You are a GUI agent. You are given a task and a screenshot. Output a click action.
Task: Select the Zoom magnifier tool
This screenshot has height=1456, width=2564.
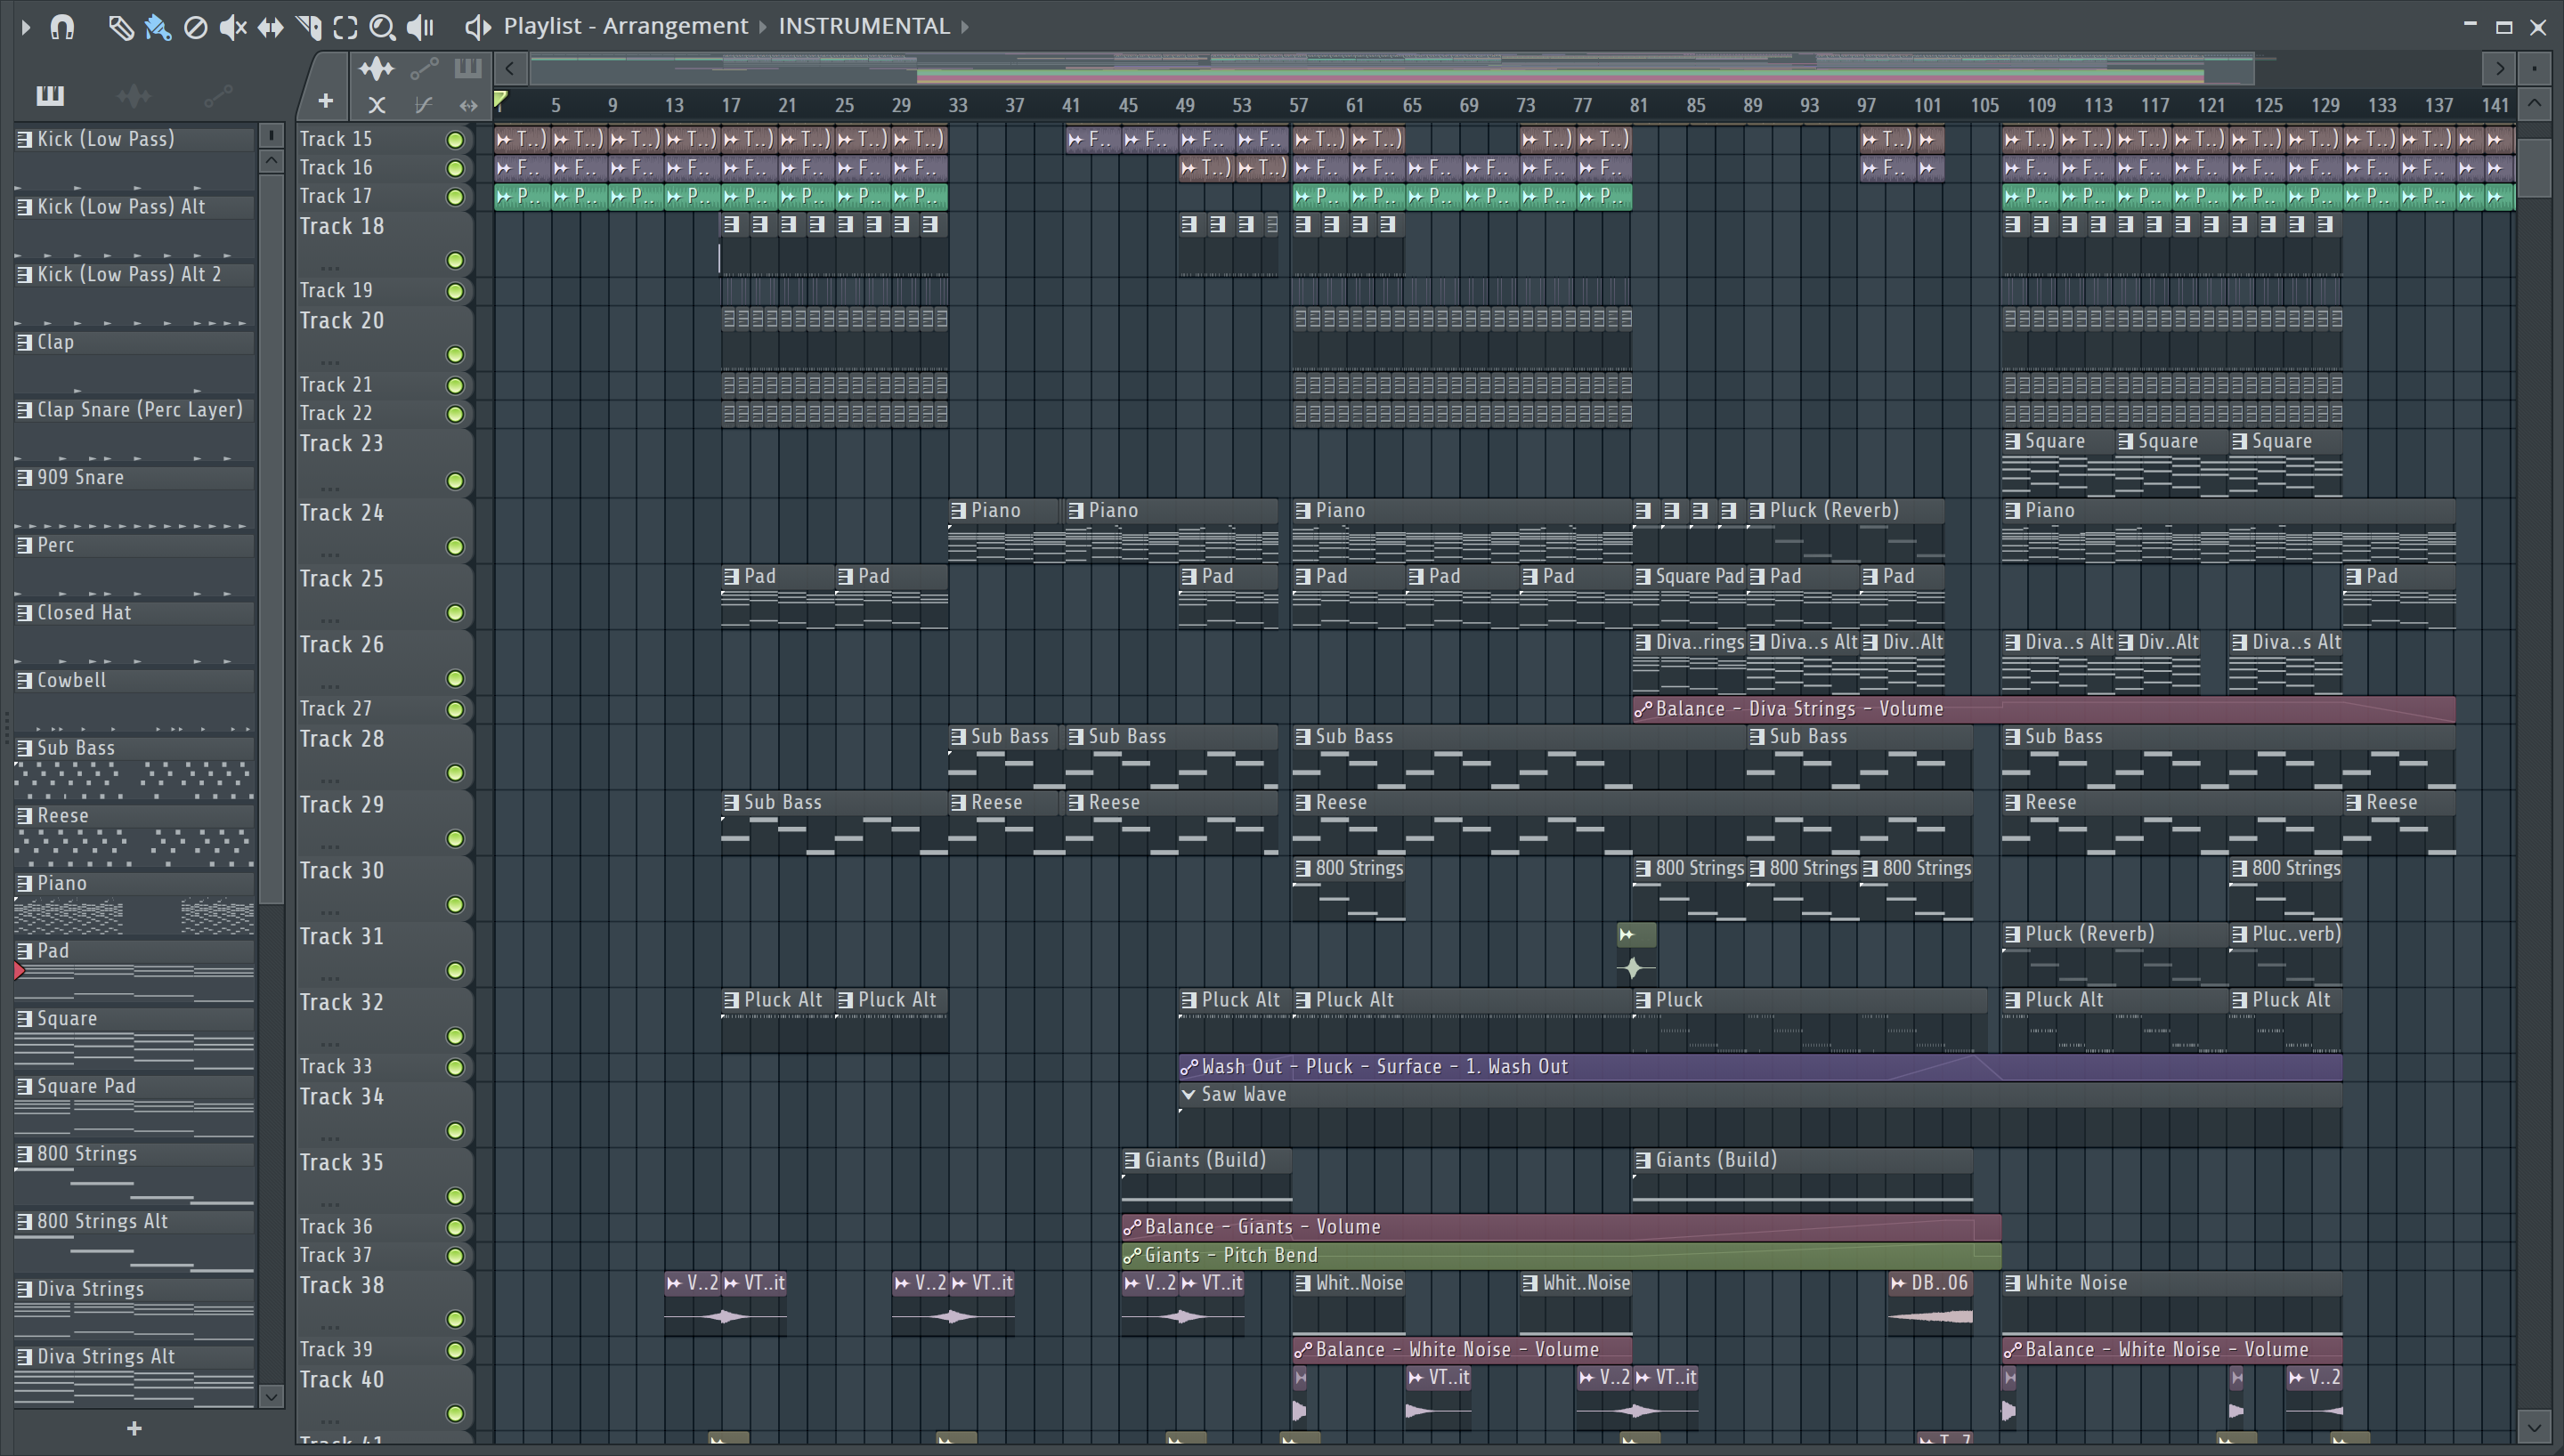click(382, 27)
